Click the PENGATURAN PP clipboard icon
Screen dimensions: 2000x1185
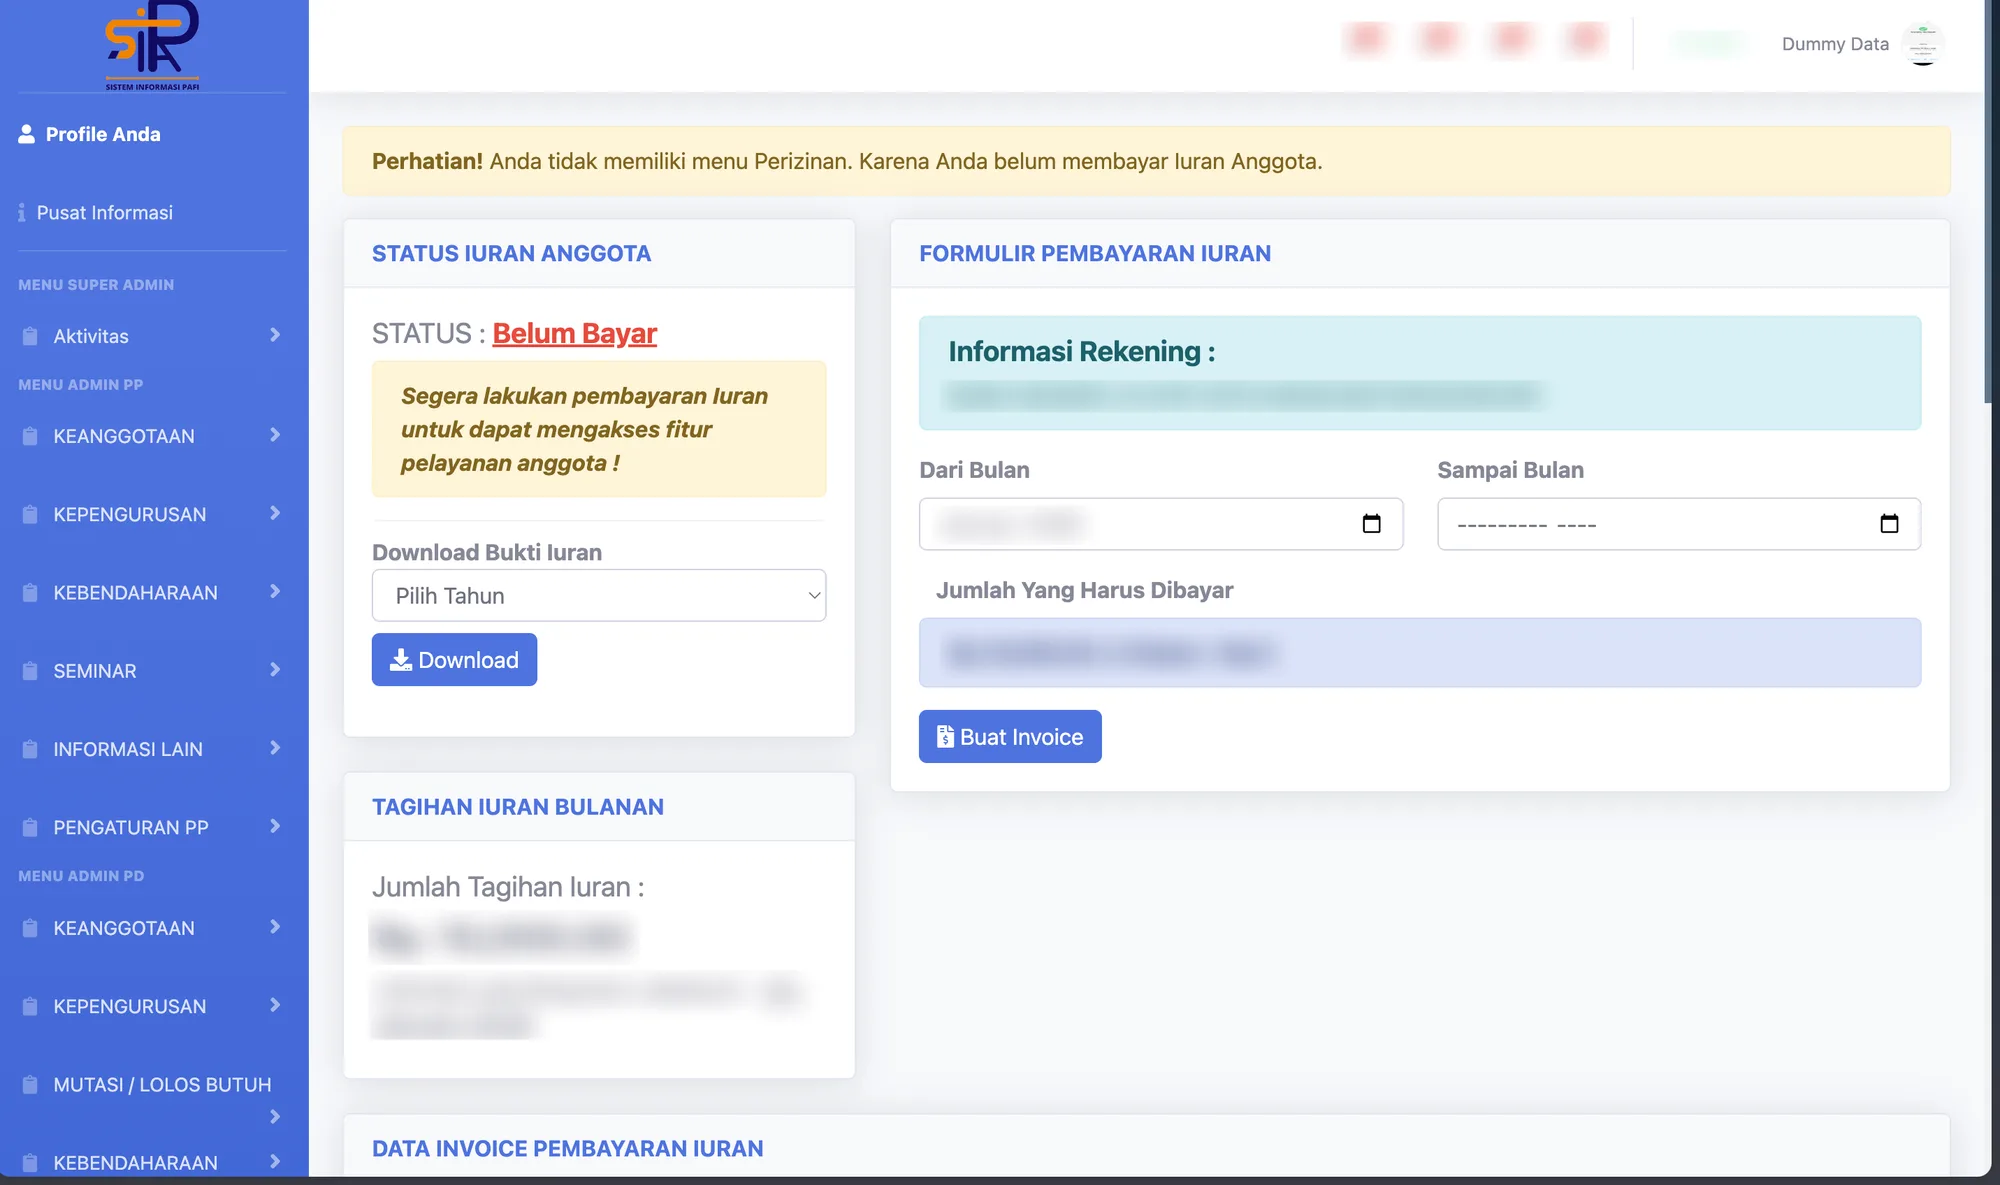click(30, 827)
